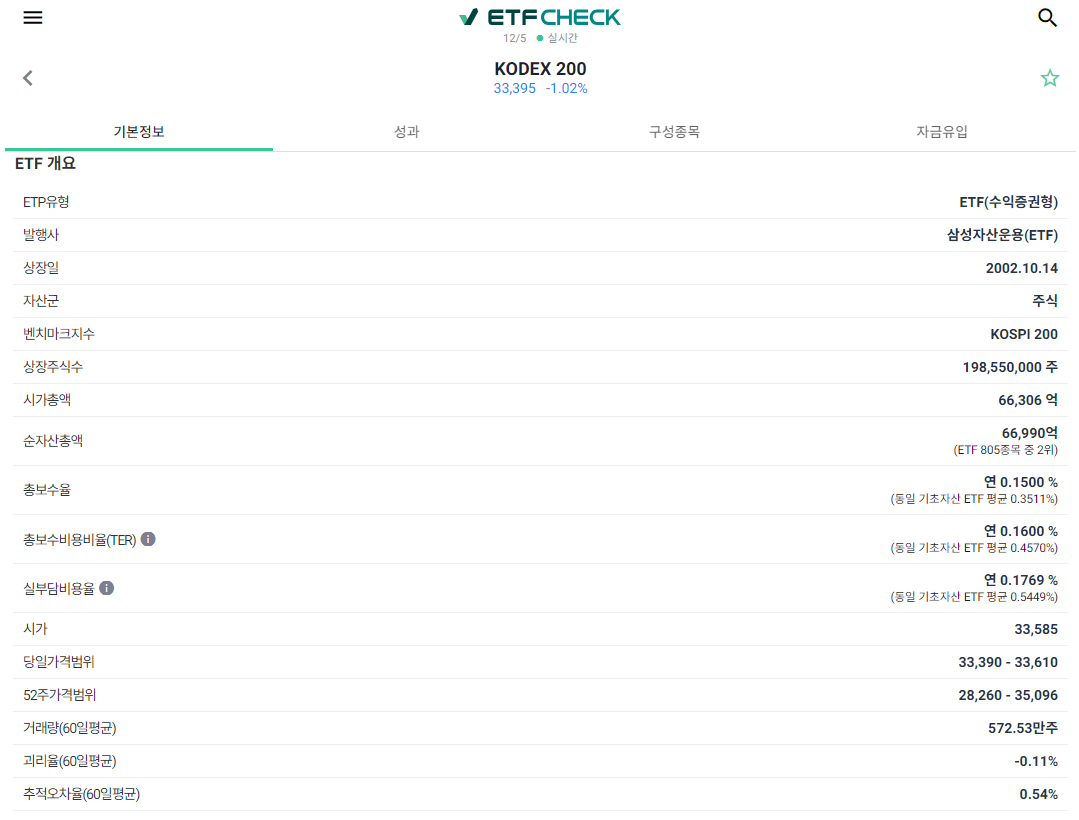Click the market cap 66,306 억
Image resolution: width=1079 pixels, height=820 pixels.
click(x=1027, y=400)
